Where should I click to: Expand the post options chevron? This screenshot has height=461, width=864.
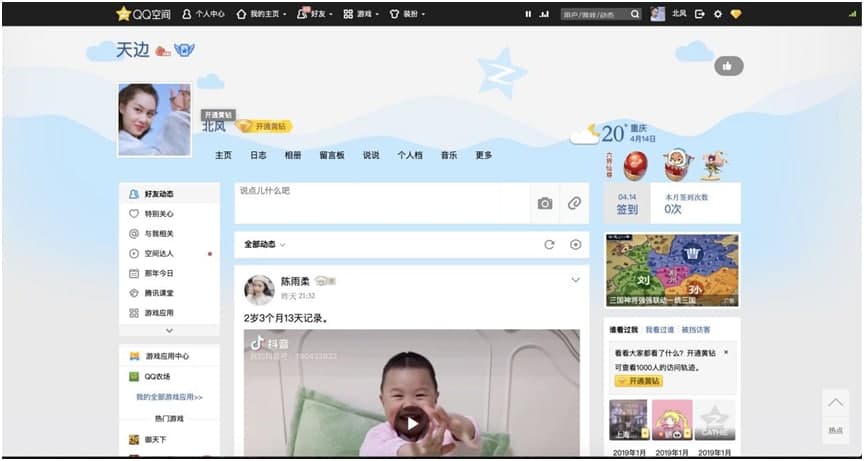[x=575, y=280]
